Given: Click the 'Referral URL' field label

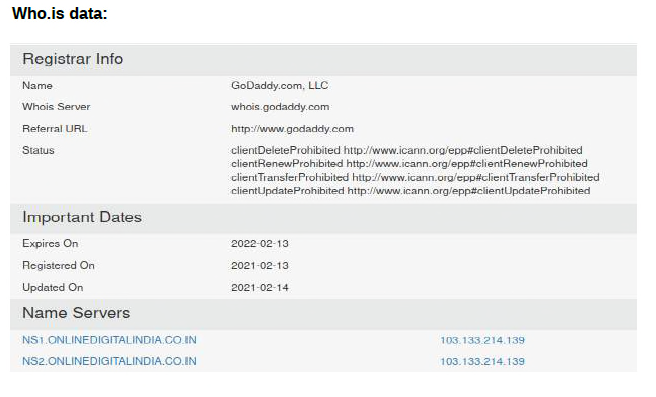Looking at the screenshot, I should [x=55, y=129].
